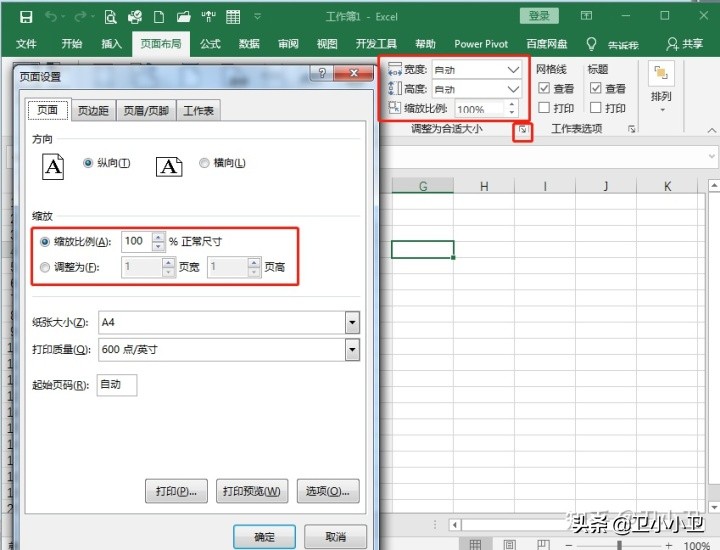Viewport: 720px width, 550px height.
Task: Open the File tab
Action: click(26, 44)
